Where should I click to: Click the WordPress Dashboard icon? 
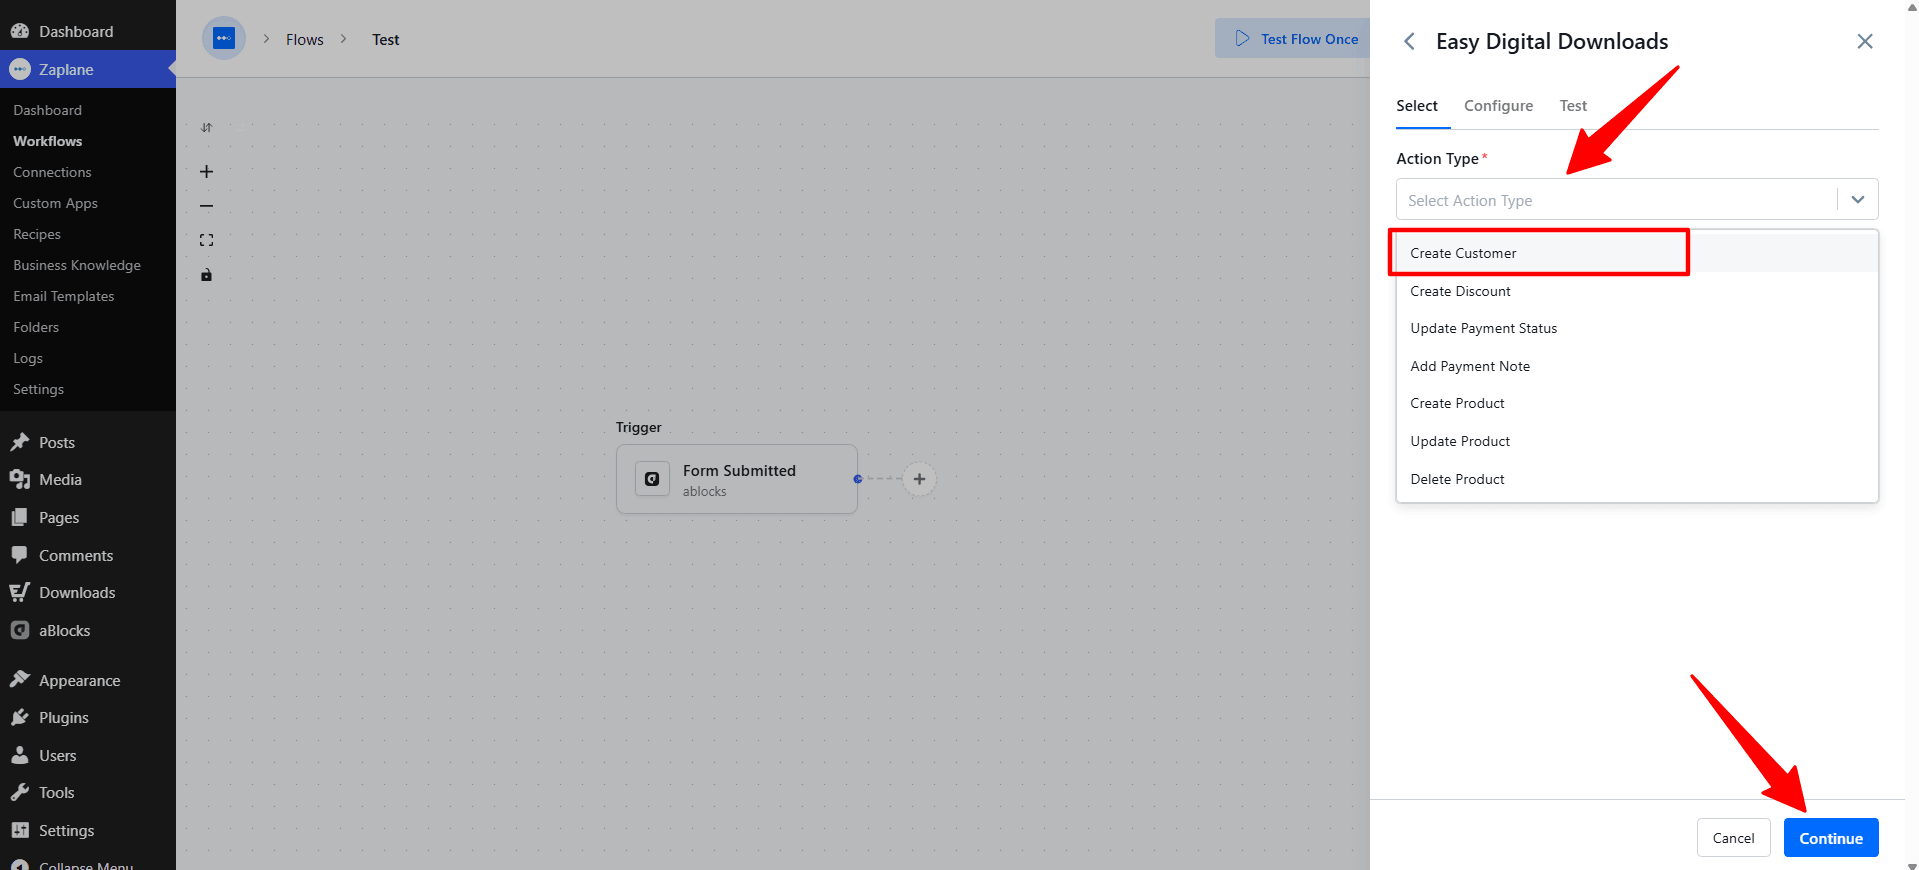[20, 31]
